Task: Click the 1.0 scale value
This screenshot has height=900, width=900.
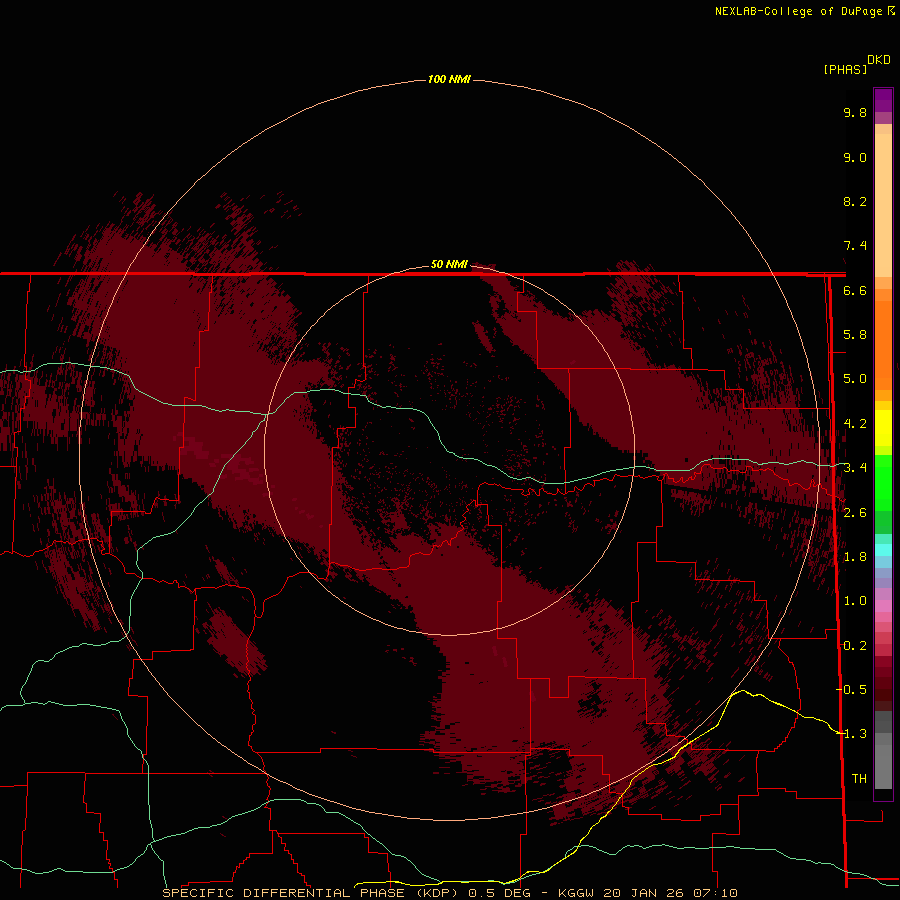Action: 855,601
